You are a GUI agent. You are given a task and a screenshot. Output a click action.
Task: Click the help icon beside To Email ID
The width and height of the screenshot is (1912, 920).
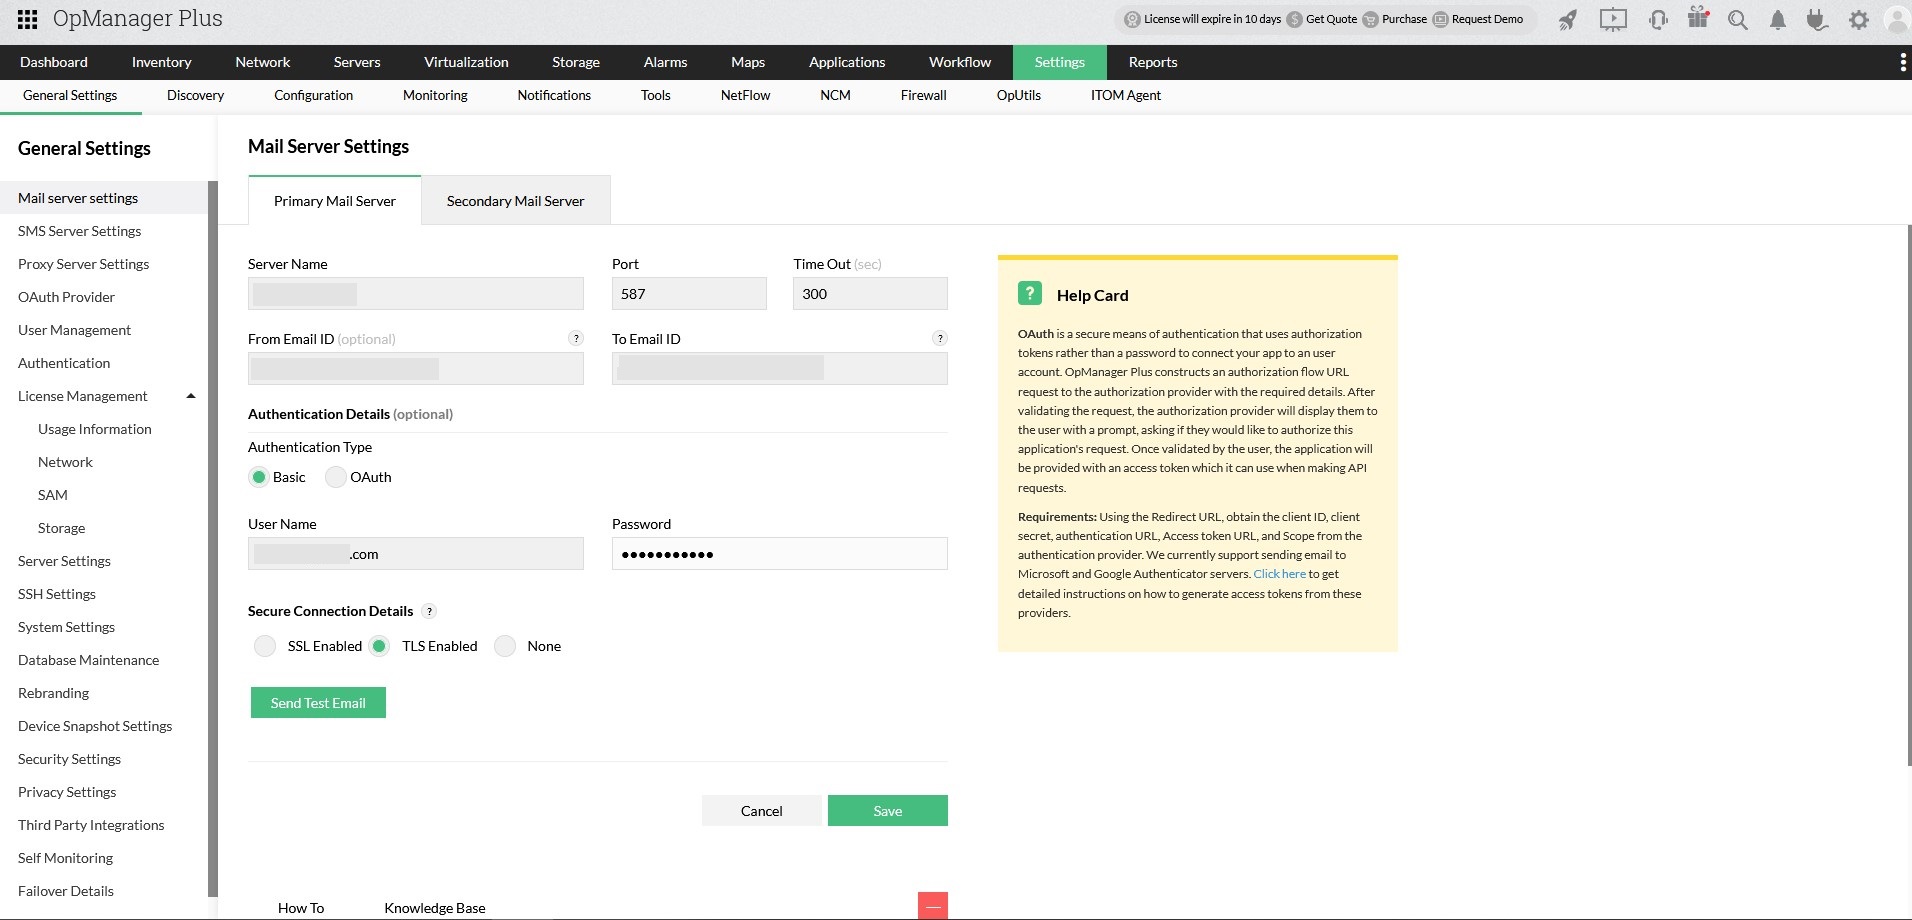point(940,338)
